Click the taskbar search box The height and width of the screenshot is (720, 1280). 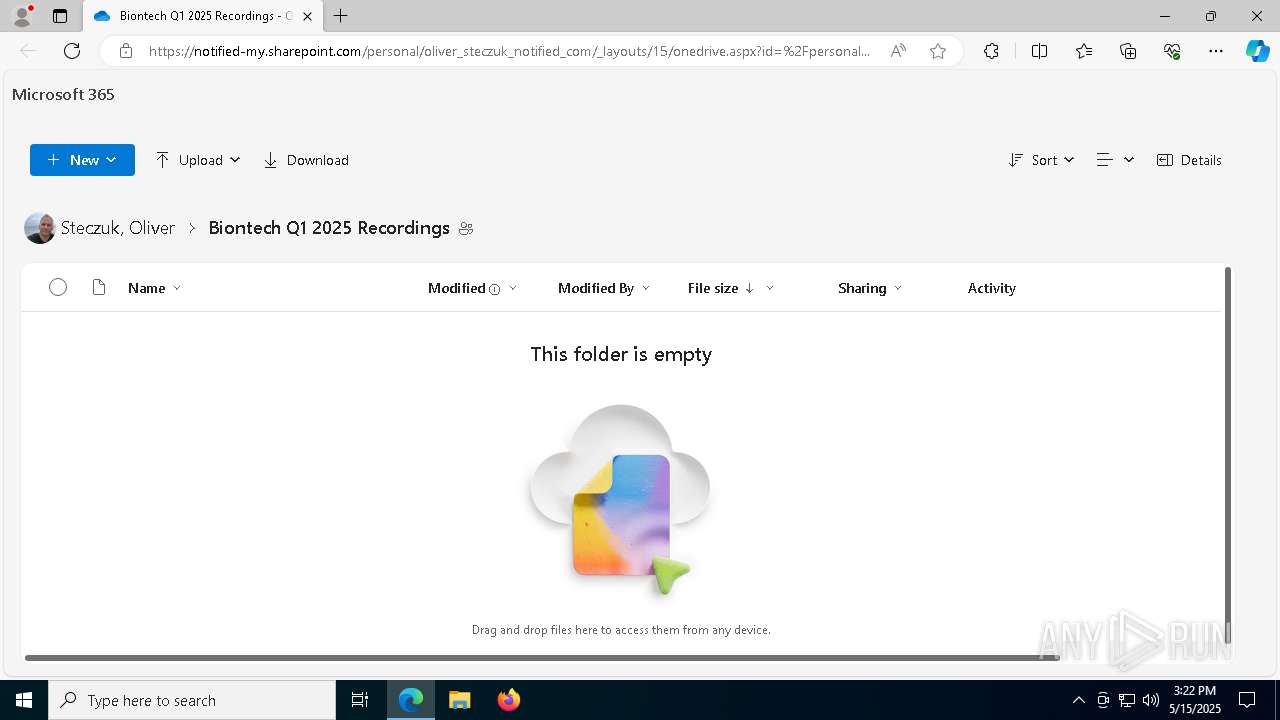pos(192,700)
